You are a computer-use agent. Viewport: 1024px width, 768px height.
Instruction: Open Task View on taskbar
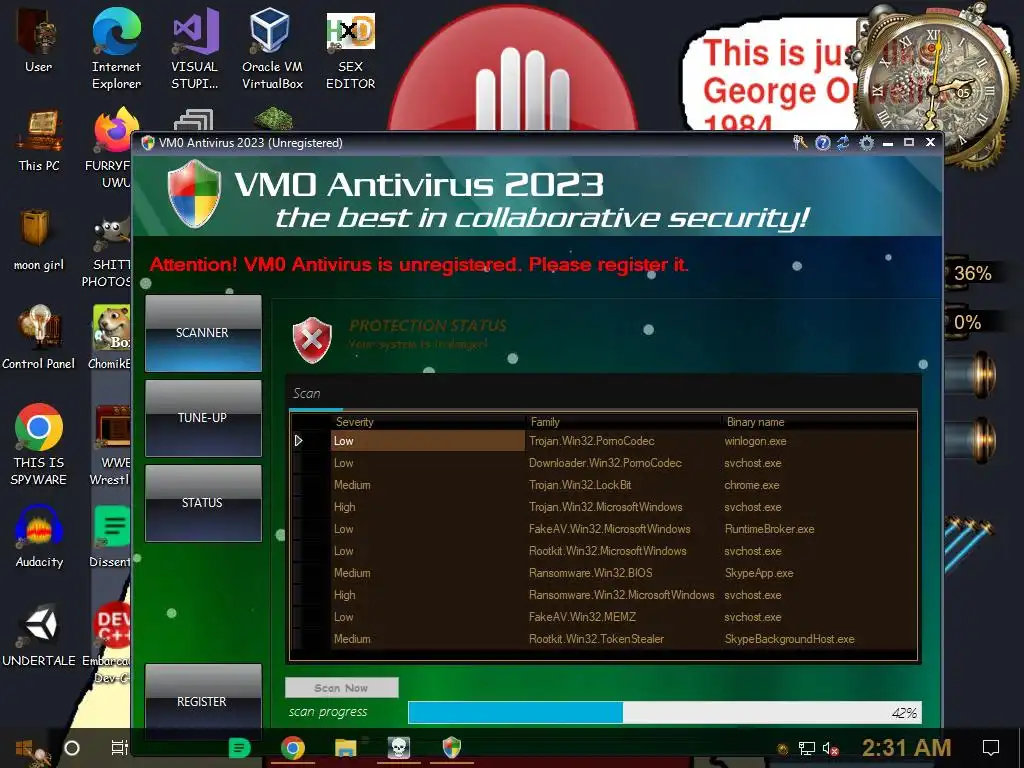120,748
